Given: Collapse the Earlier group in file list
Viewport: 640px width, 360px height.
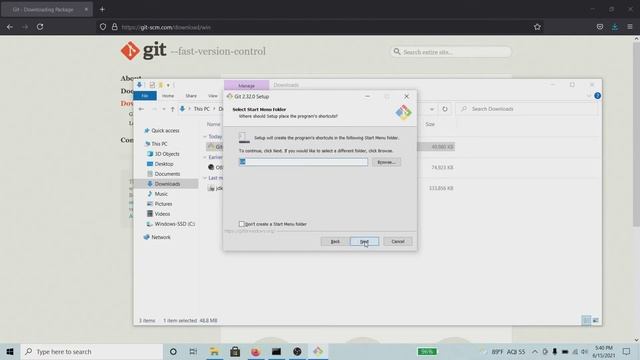Looking at the screenshot, I should point(205,158).
